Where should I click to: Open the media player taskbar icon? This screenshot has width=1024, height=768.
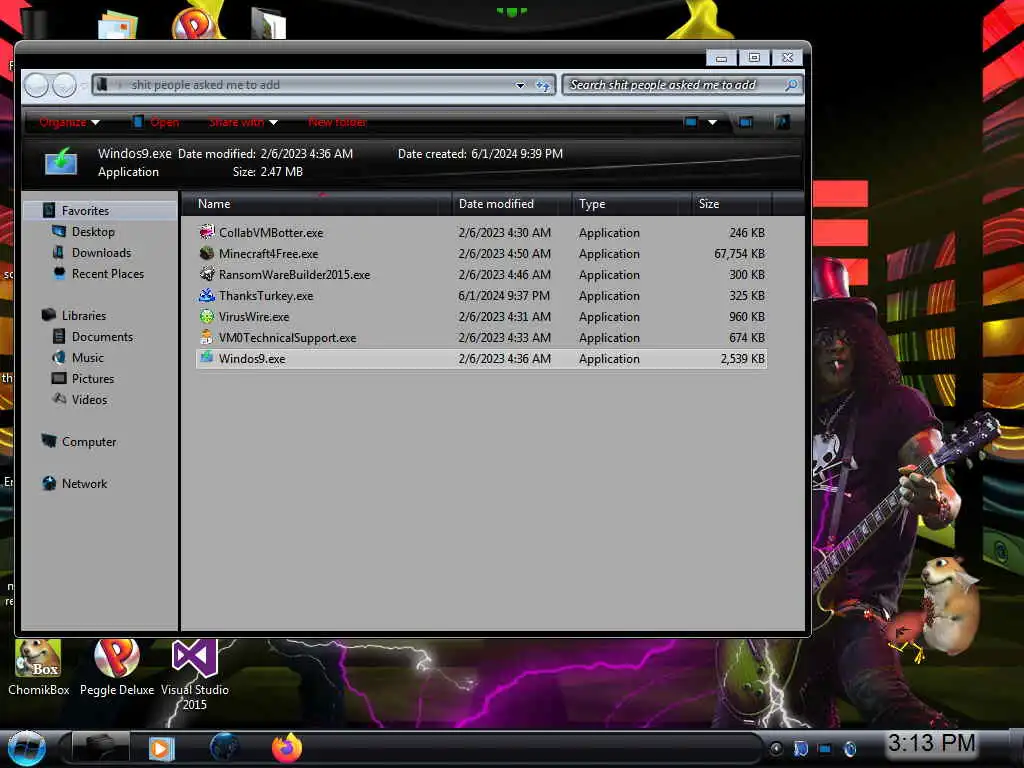point(161,748)
